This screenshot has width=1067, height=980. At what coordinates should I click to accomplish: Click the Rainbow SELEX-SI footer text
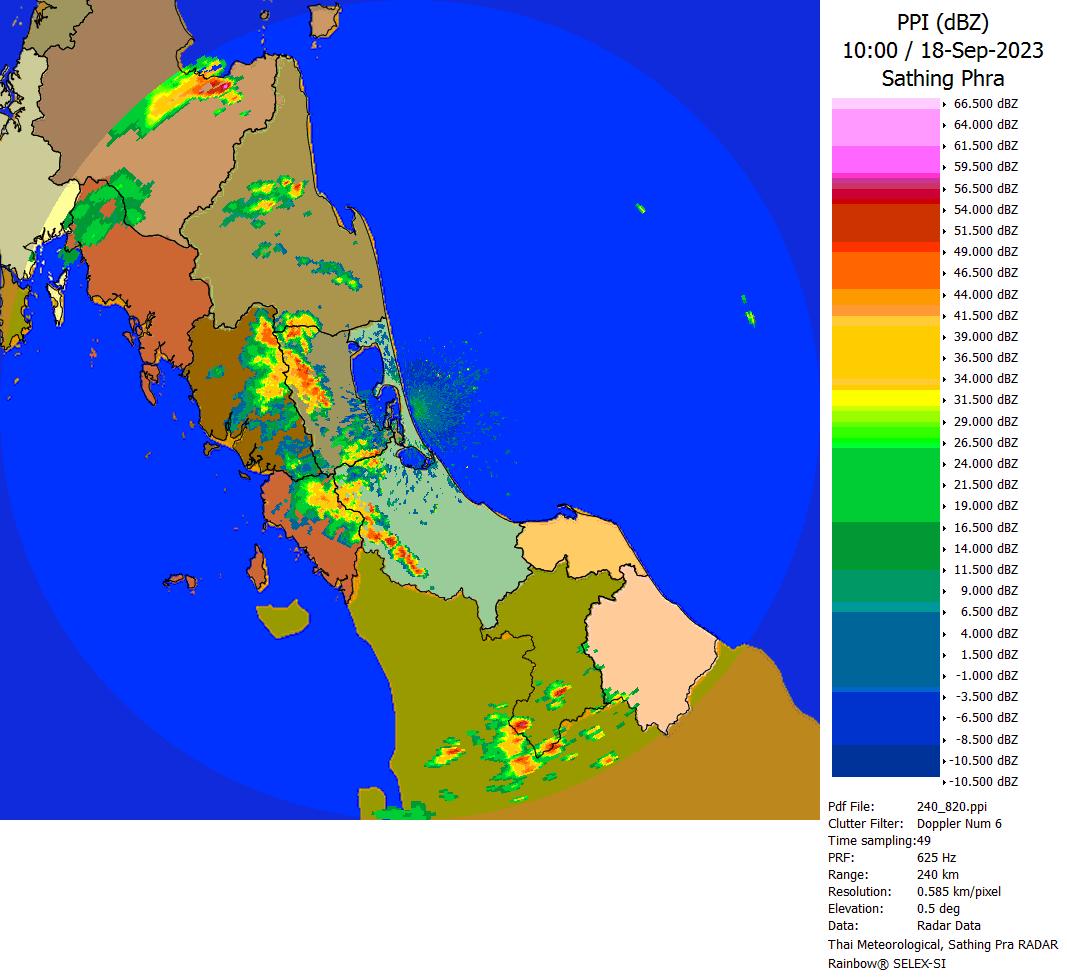[886, 963]
